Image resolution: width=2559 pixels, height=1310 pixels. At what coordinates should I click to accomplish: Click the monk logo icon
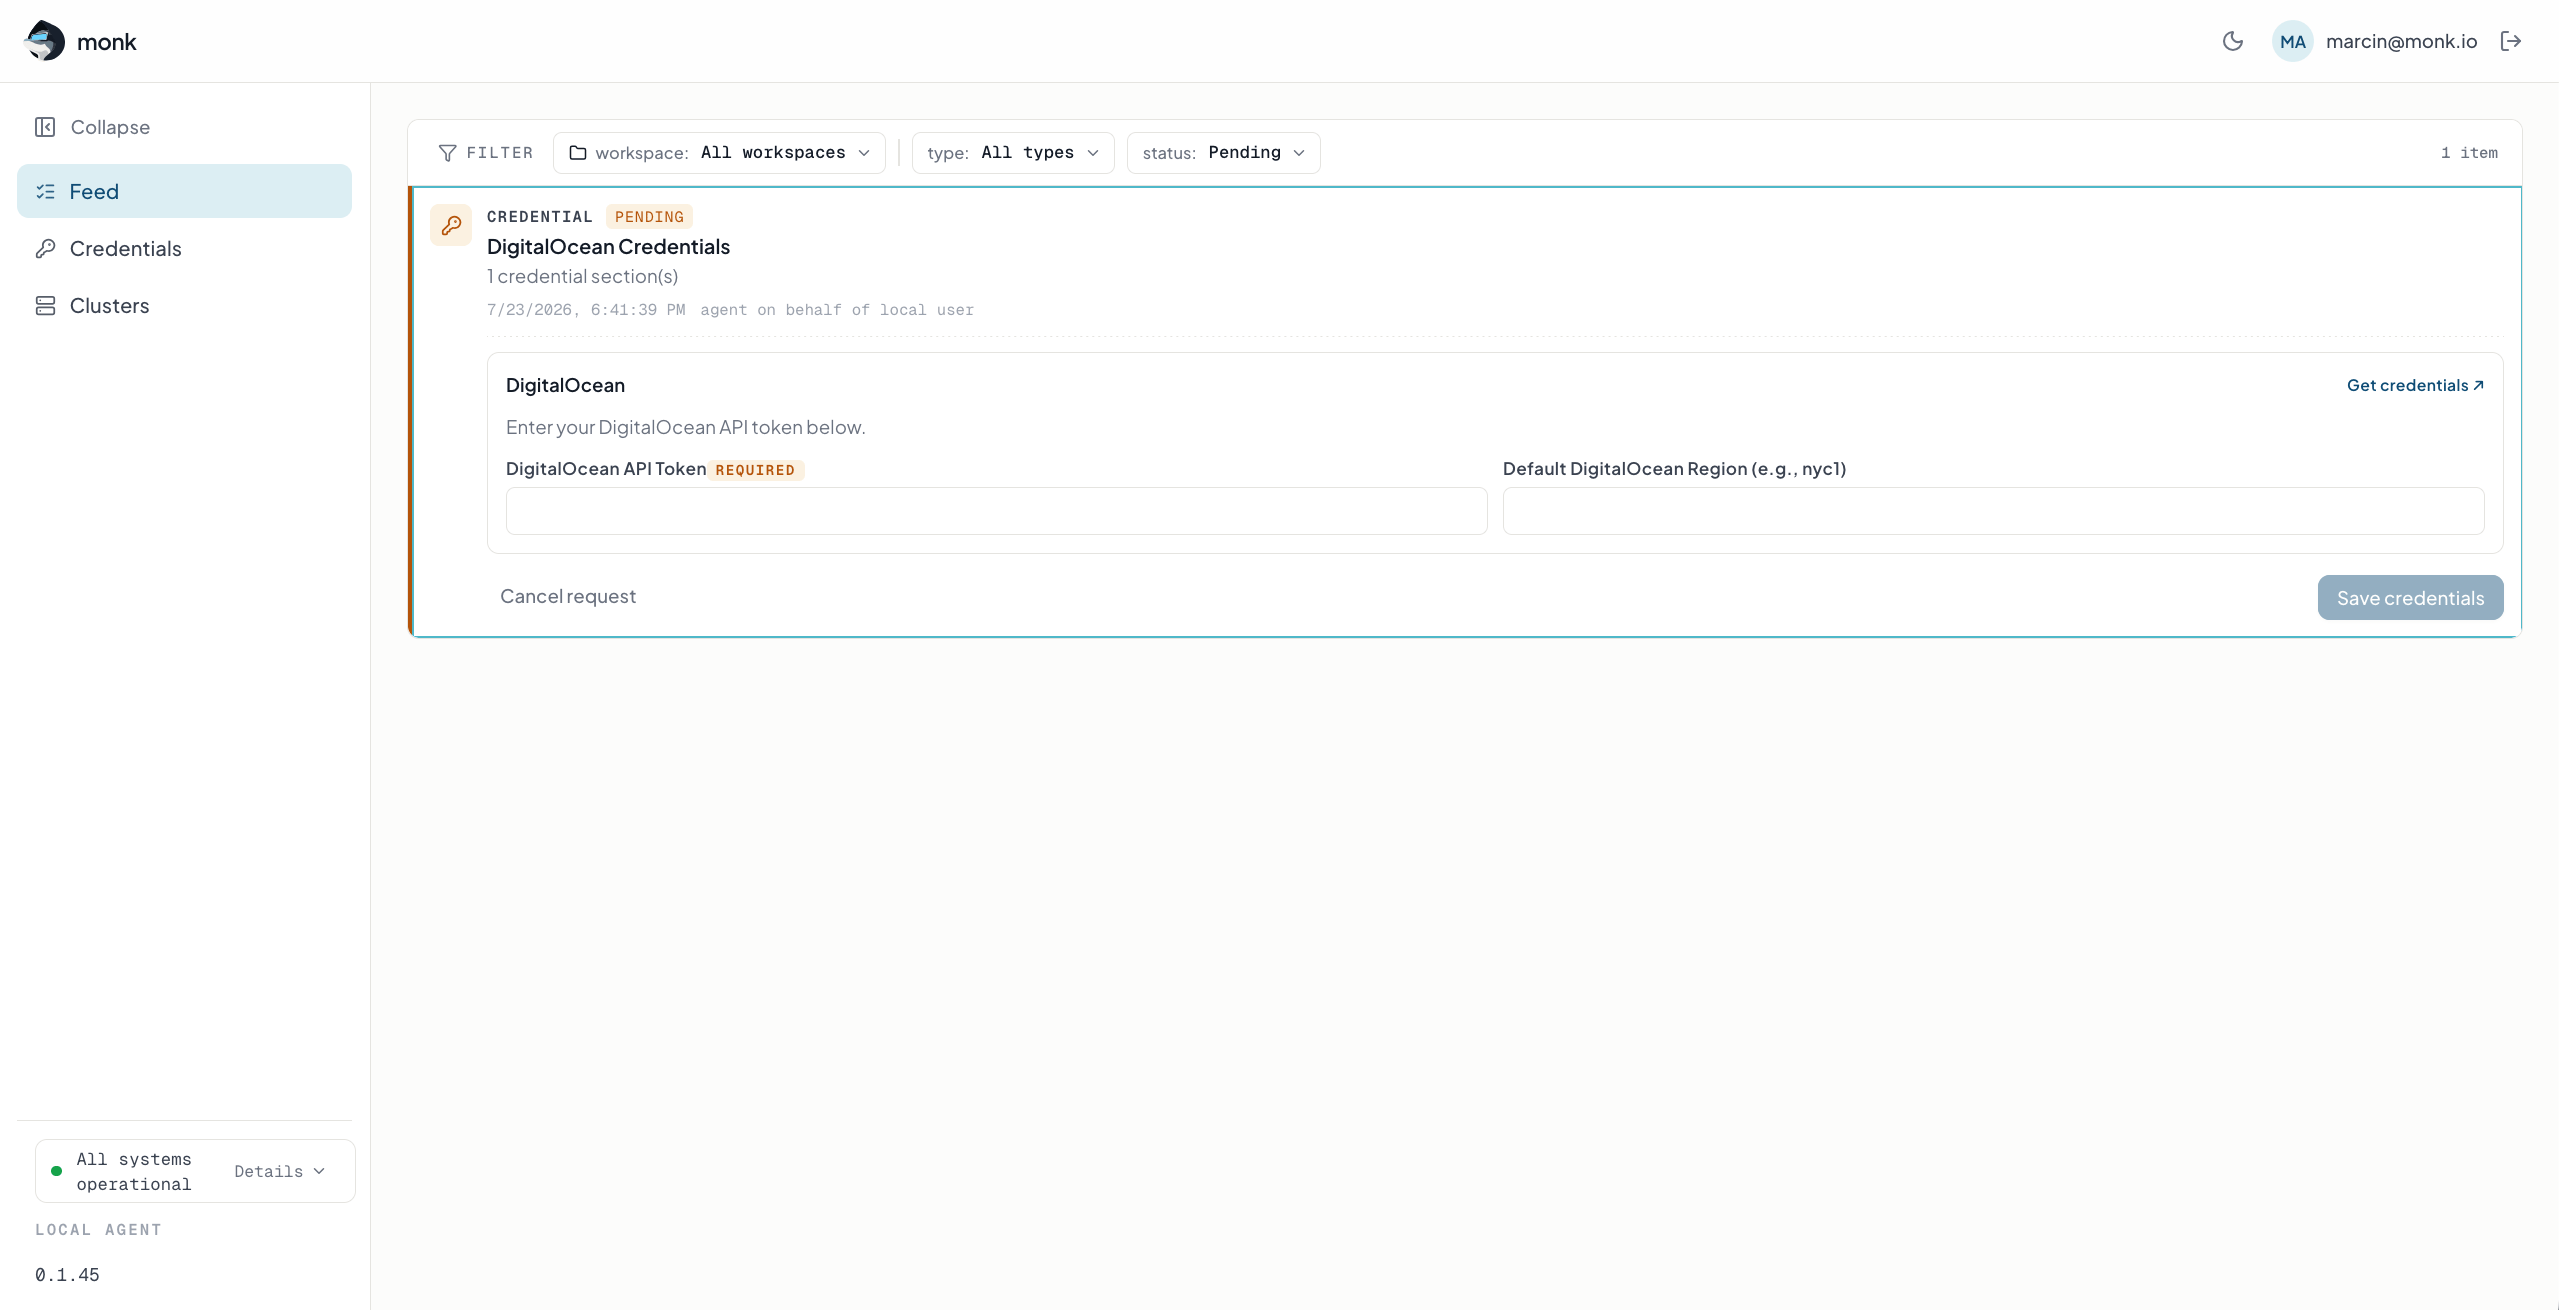[x=44, y=41]
